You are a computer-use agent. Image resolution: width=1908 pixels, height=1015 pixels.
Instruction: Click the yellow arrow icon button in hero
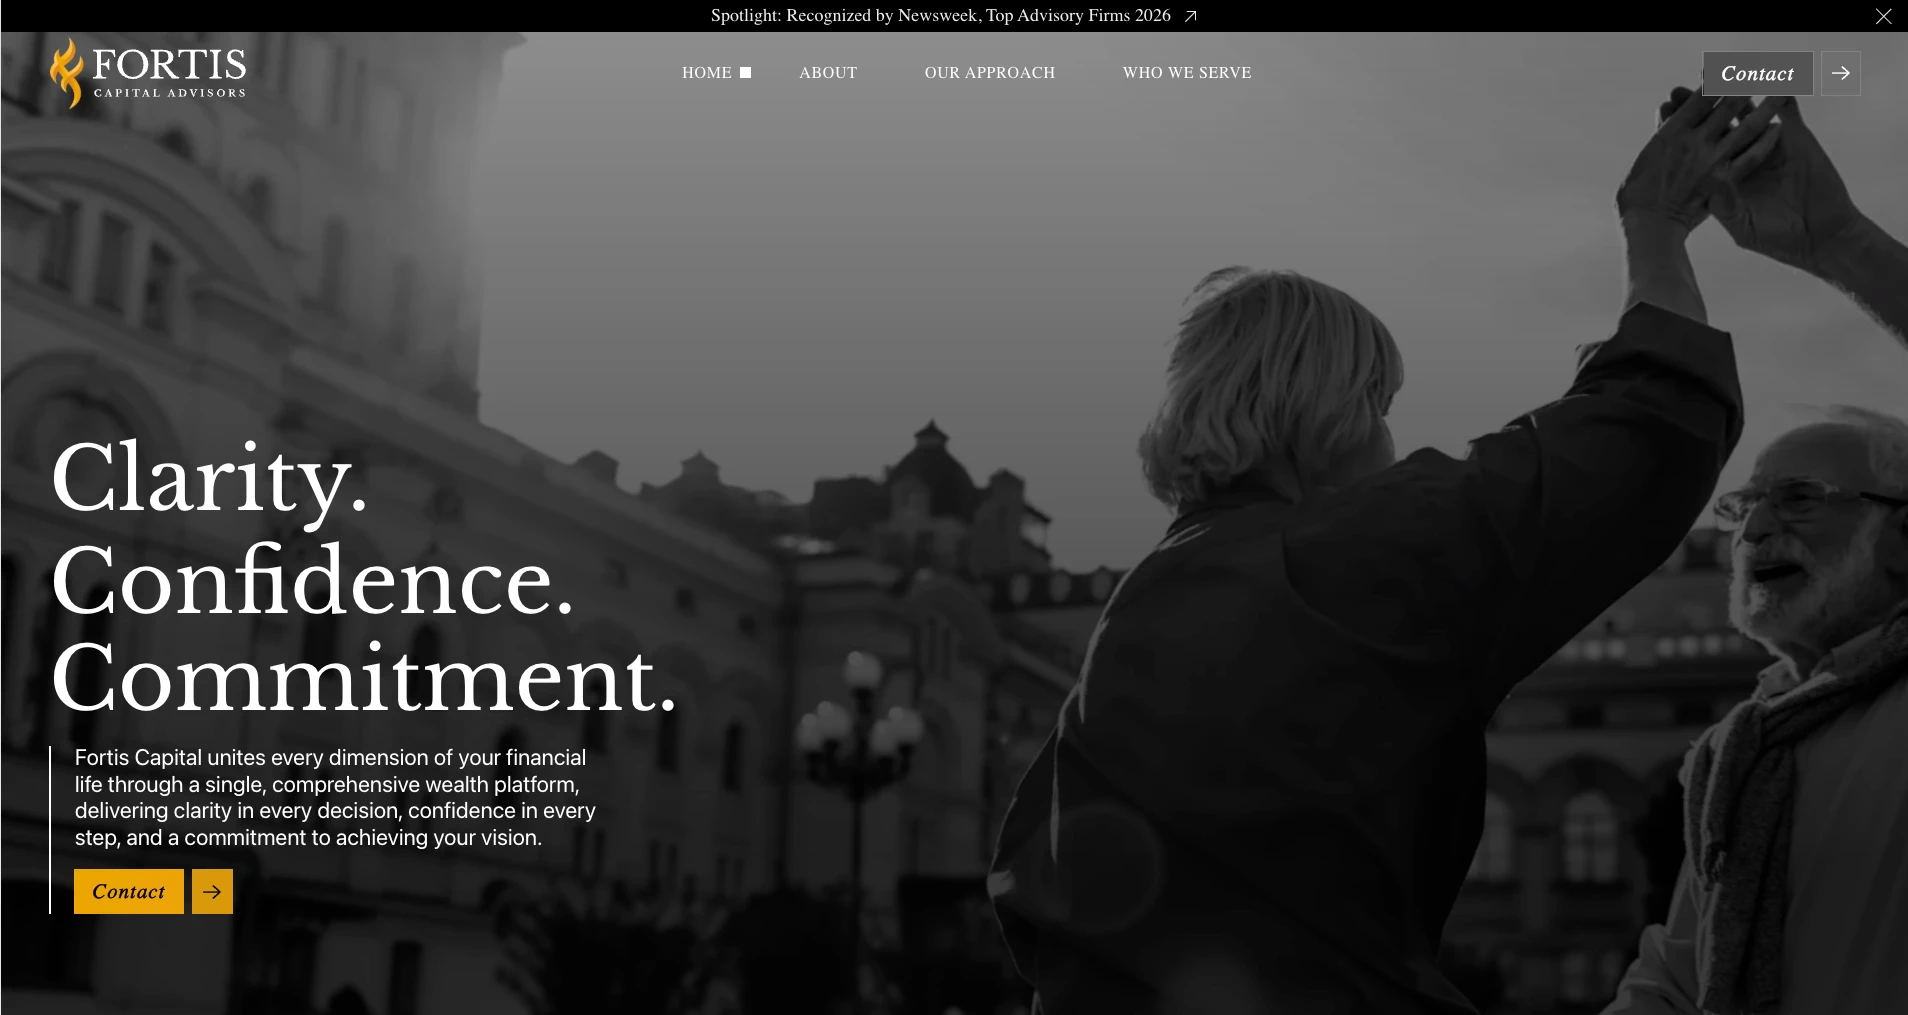click(212, 891)
